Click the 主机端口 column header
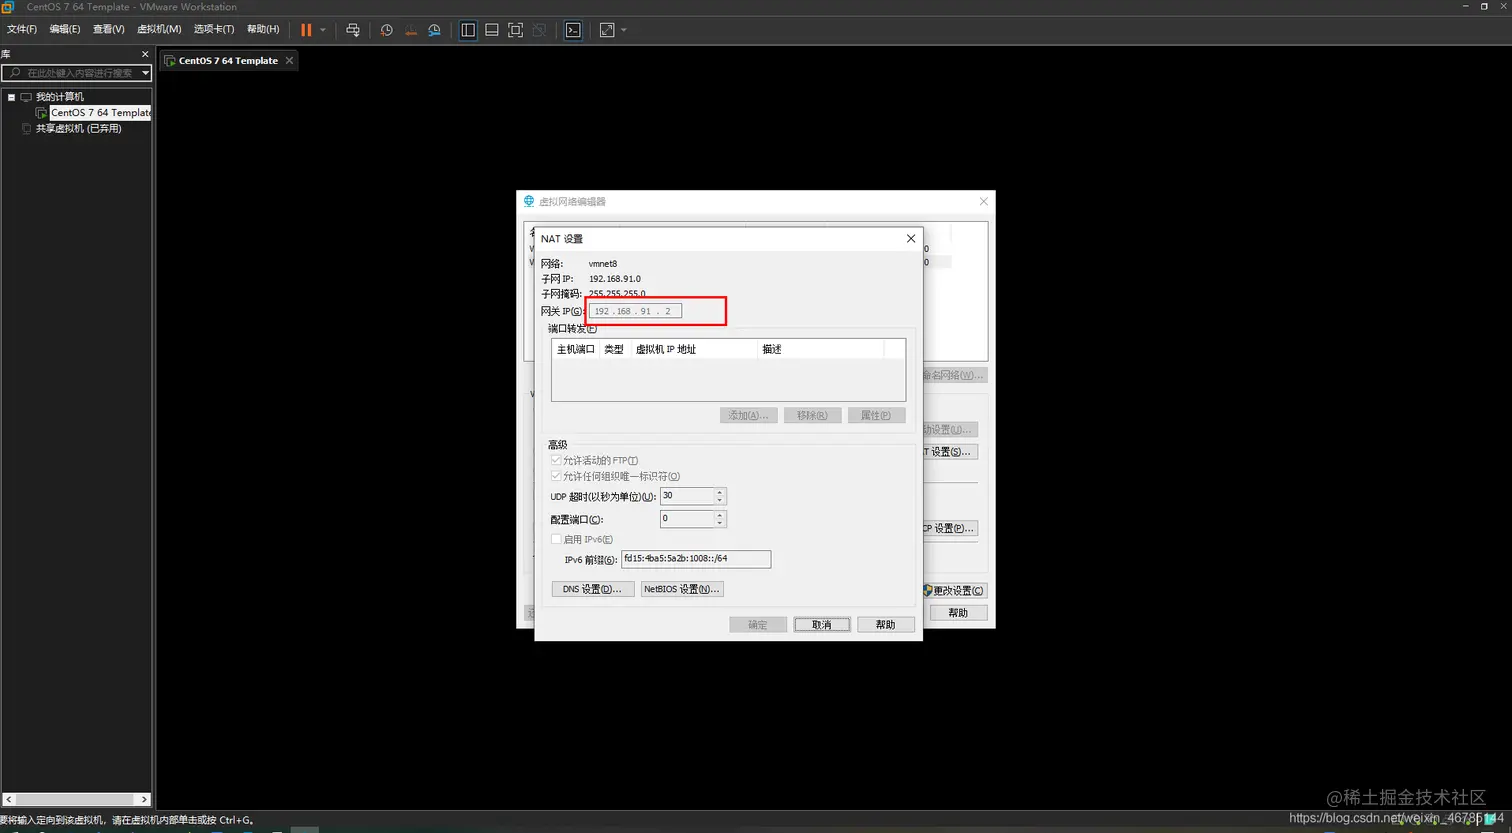This screenshot has height=833, width=1512. (575, 349)
